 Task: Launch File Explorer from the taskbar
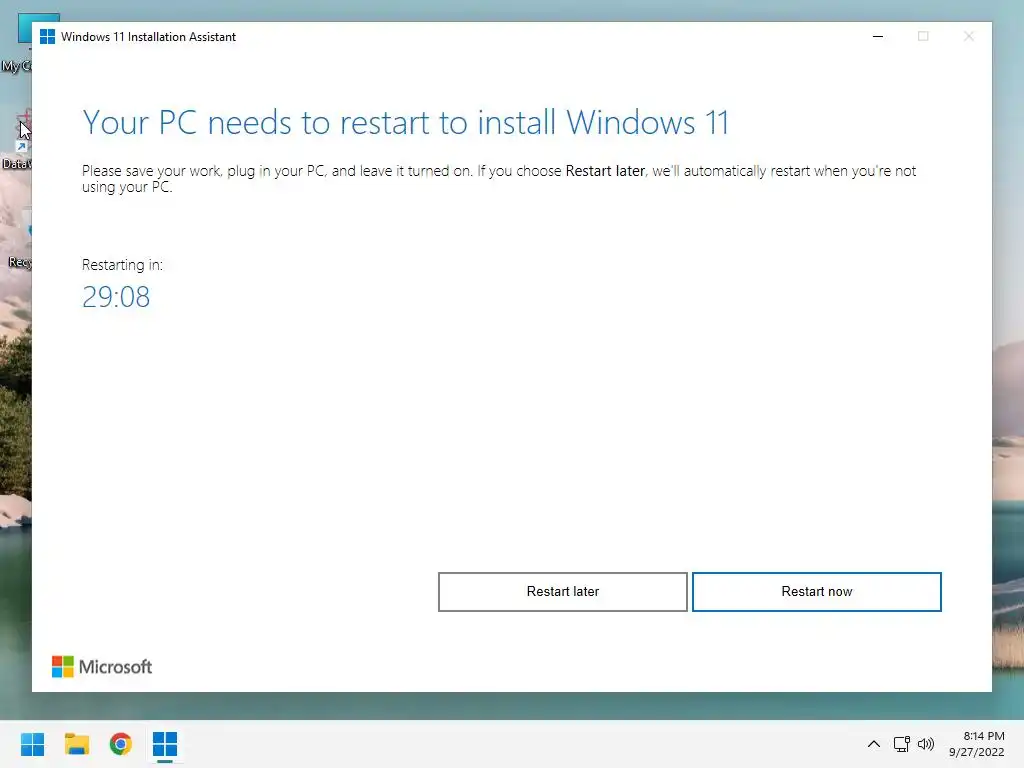coord(76,744)
